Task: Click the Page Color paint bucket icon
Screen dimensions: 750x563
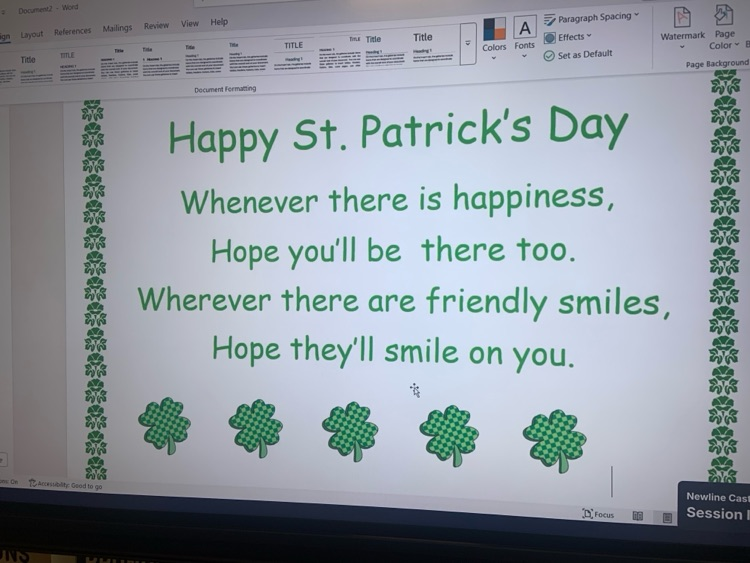Action: click(723, 15)
